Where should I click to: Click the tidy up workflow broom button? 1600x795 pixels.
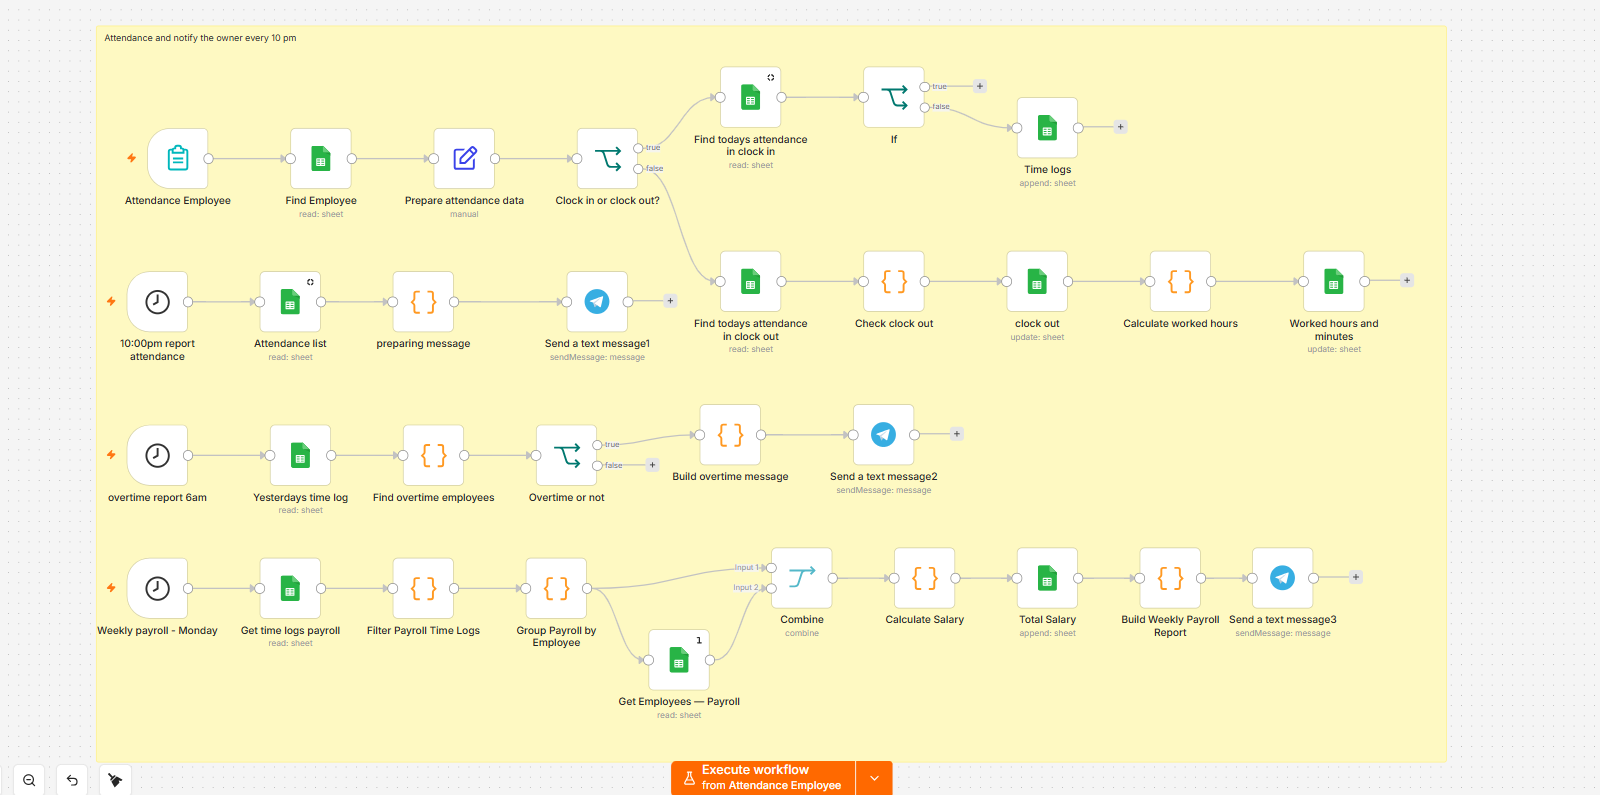tap(115, 780)
